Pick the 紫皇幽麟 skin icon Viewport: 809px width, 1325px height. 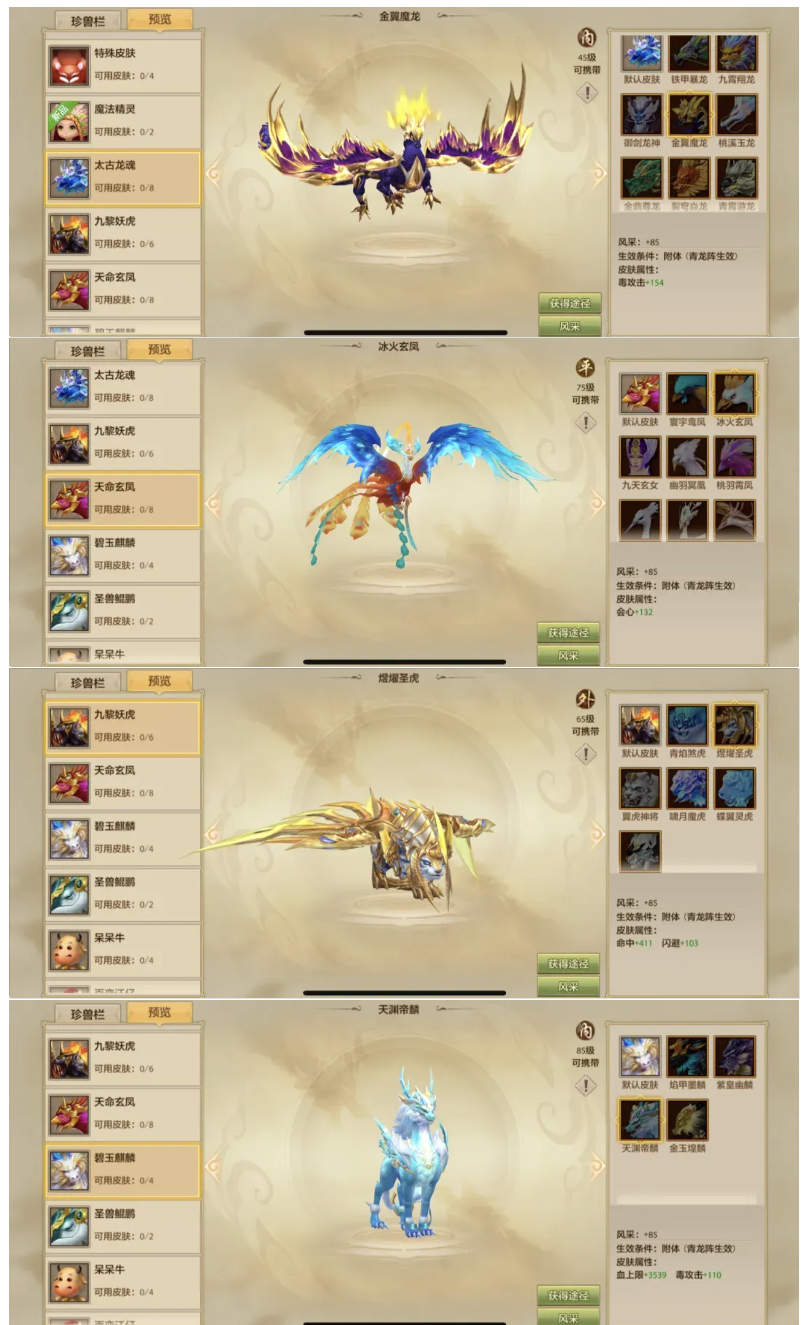click(735, 1057)
